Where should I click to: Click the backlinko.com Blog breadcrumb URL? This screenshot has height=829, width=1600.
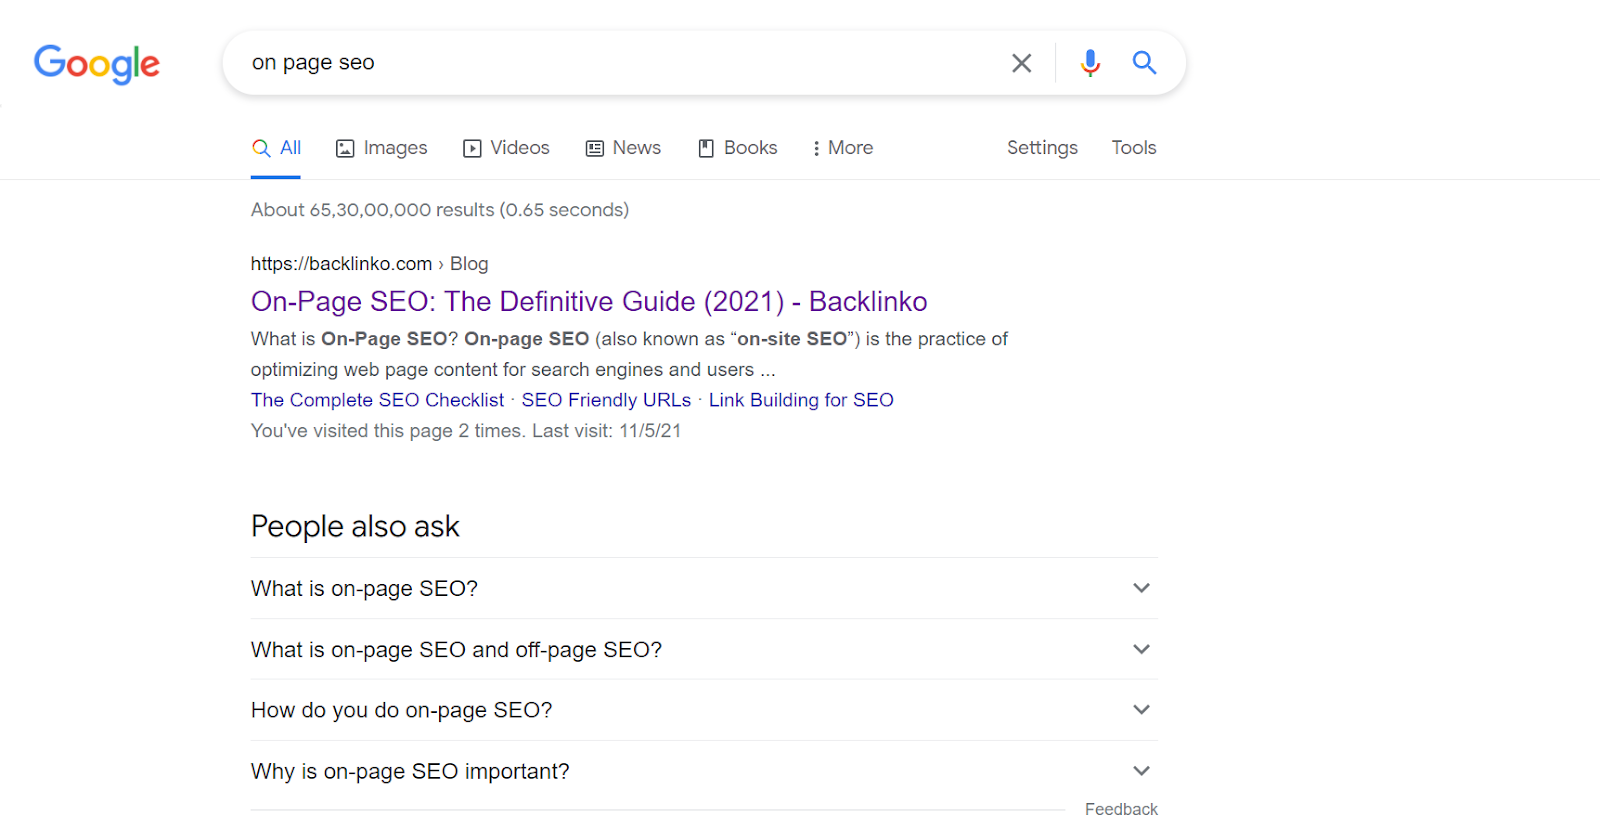coord(369,264)
